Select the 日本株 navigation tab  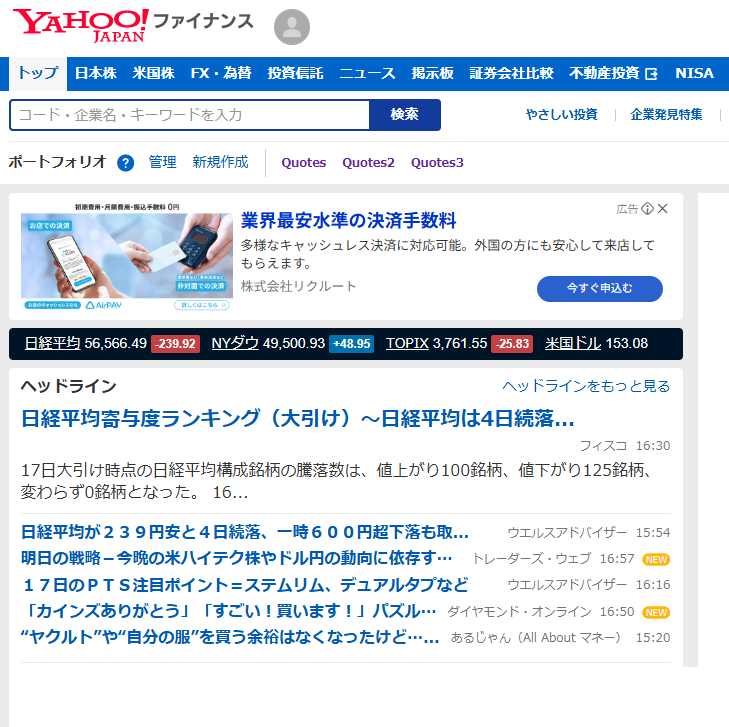click(x=96, y=74)
